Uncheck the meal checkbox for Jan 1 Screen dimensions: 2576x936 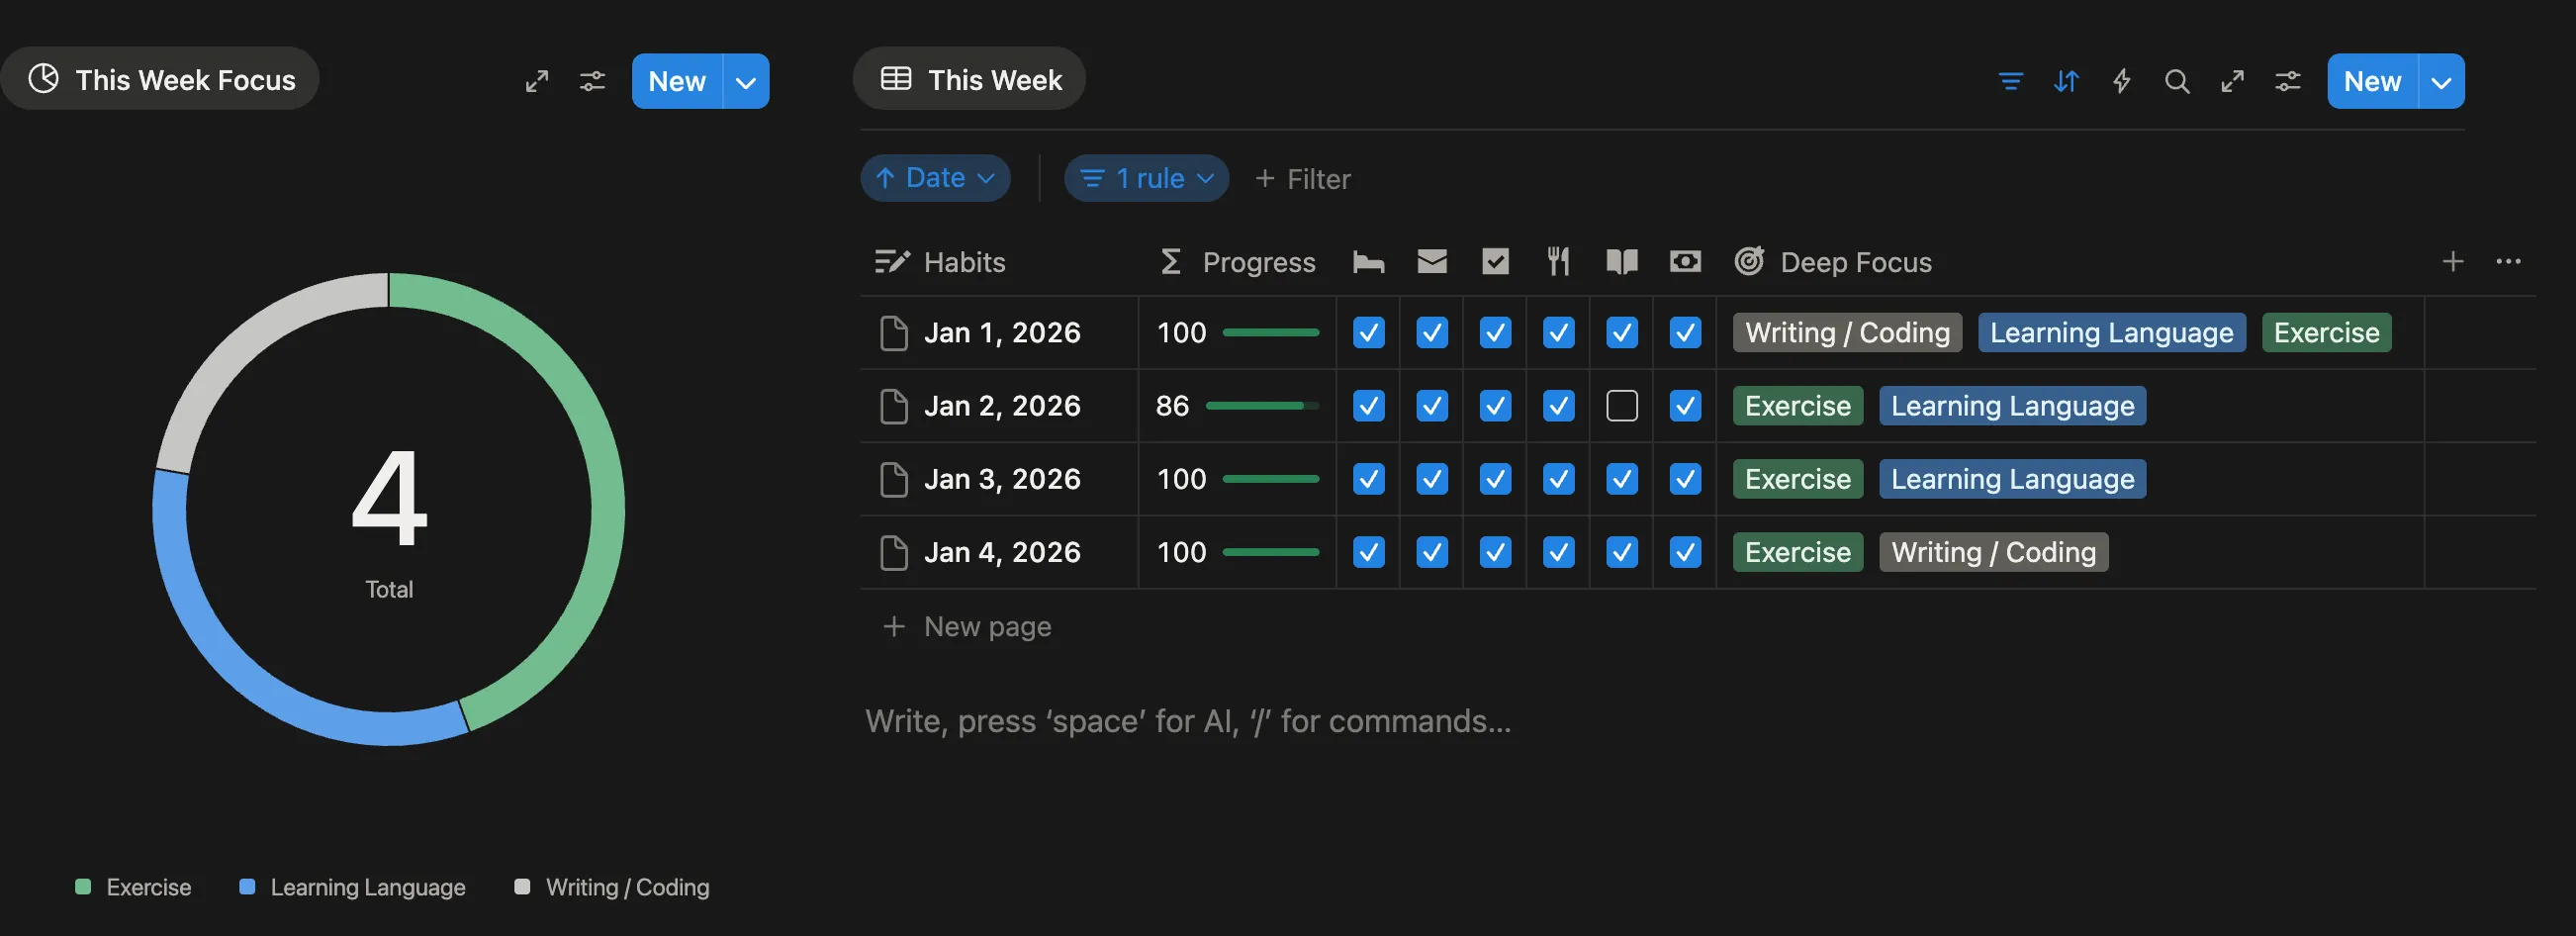[1558, 332]
